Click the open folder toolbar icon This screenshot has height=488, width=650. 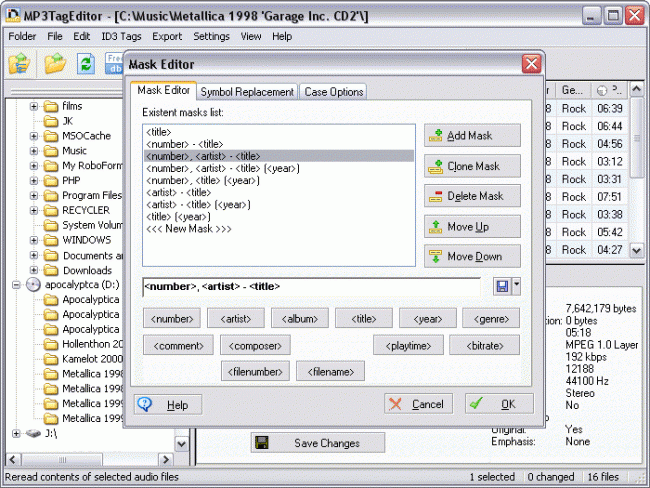click(55, 64)
